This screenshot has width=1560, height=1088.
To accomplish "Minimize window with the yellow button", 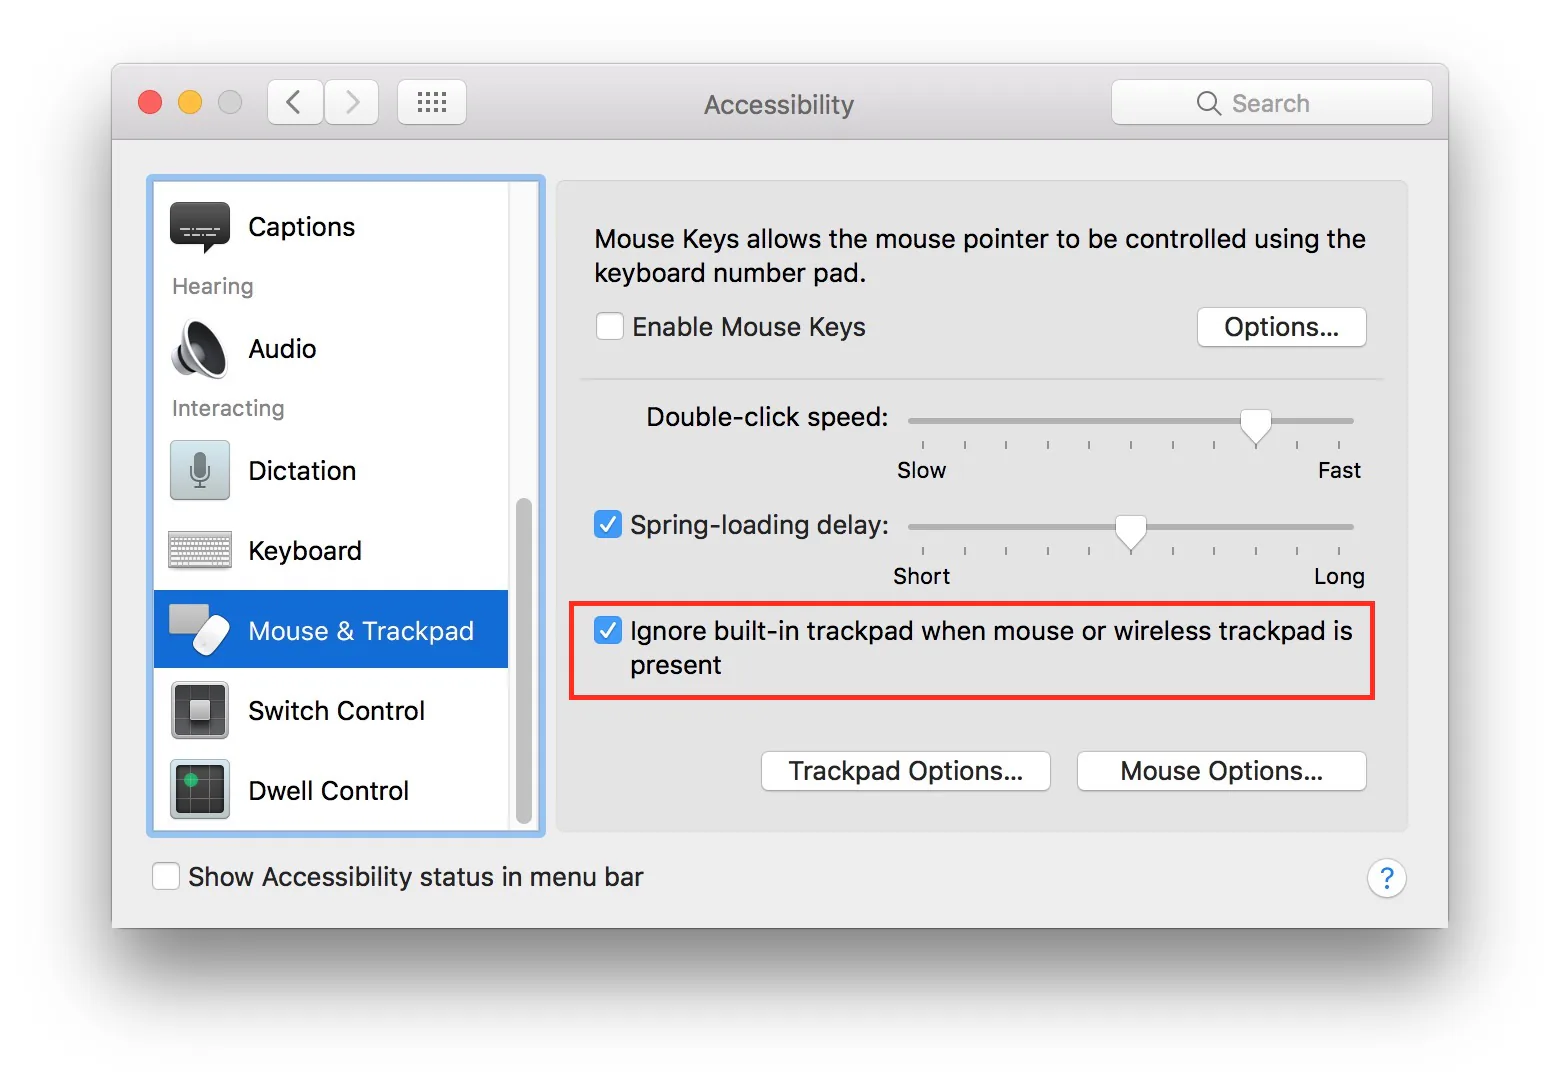I will pos(190,102).
